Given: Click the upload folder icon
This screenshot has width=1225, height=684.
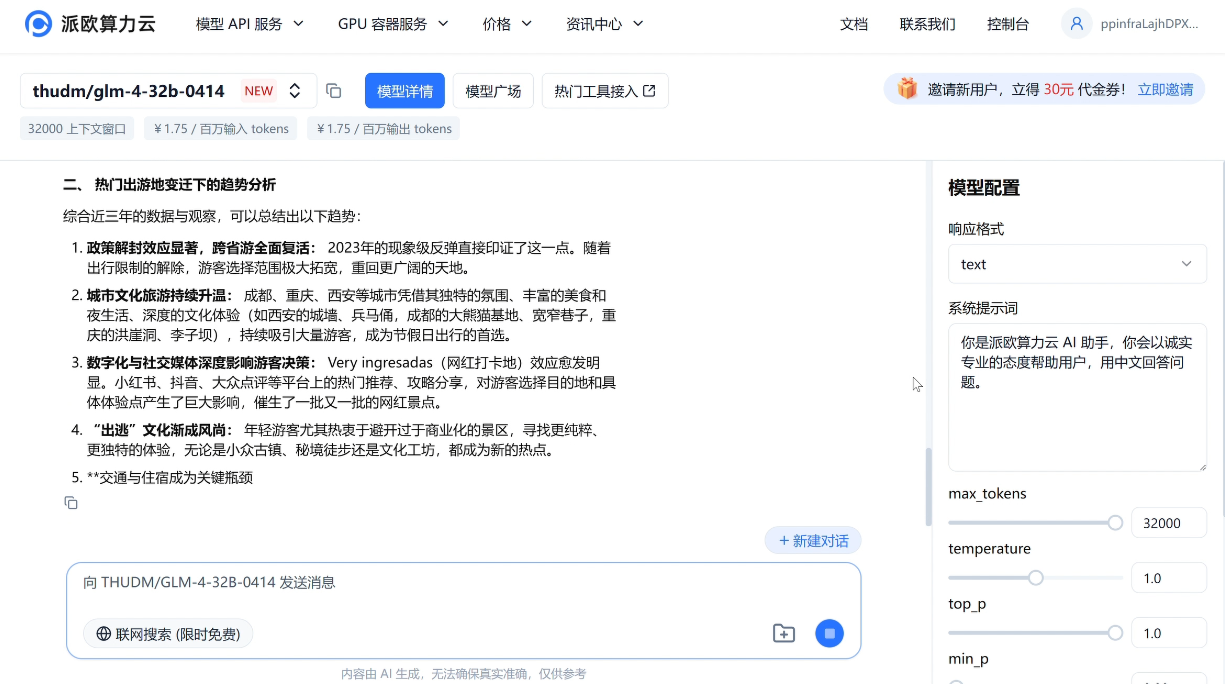Looking at the screenshot, I should point(784,633).
